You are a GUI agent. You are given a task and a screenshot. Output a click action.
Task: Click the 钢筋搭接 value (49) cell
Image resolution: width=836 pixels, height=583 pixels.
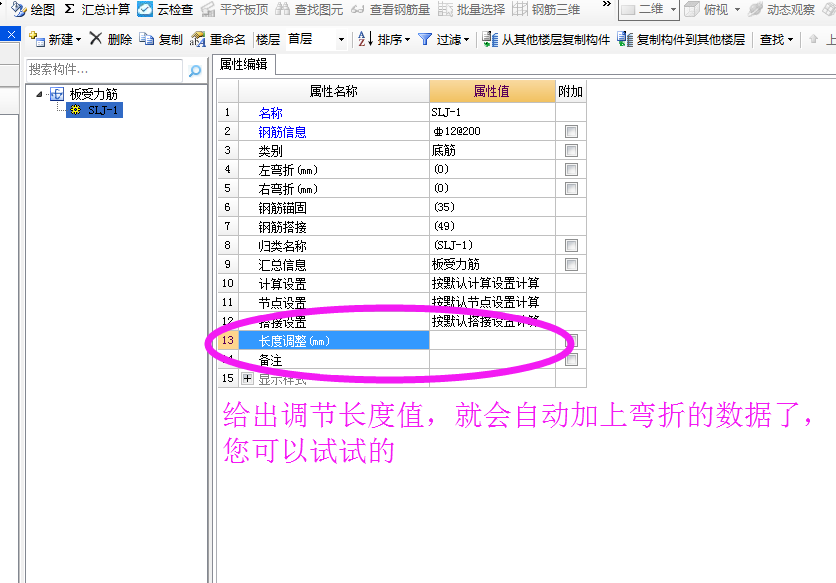pos(492,226)
